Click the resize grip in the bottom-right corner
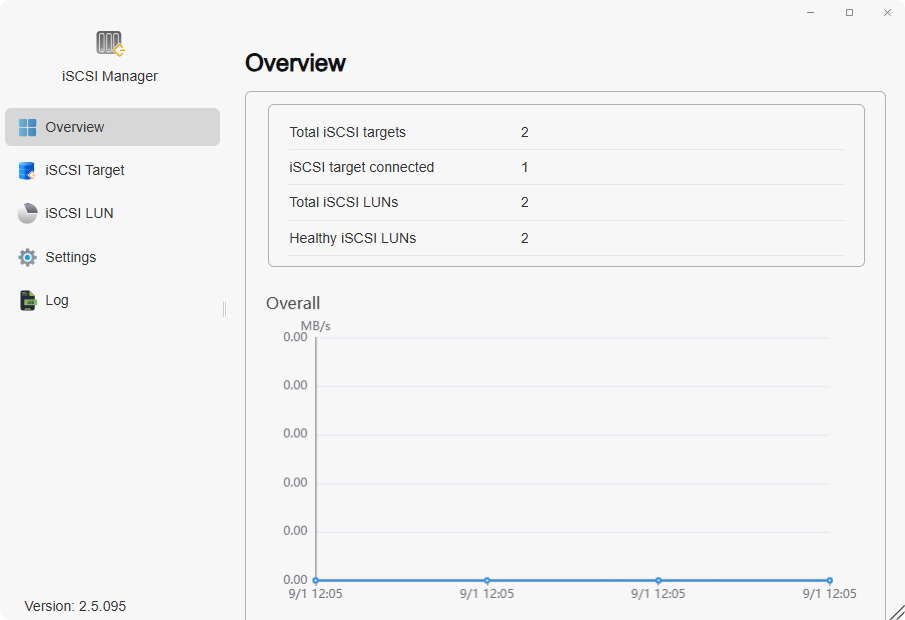This screenshot has width=905, height=620. pos(895,611)
